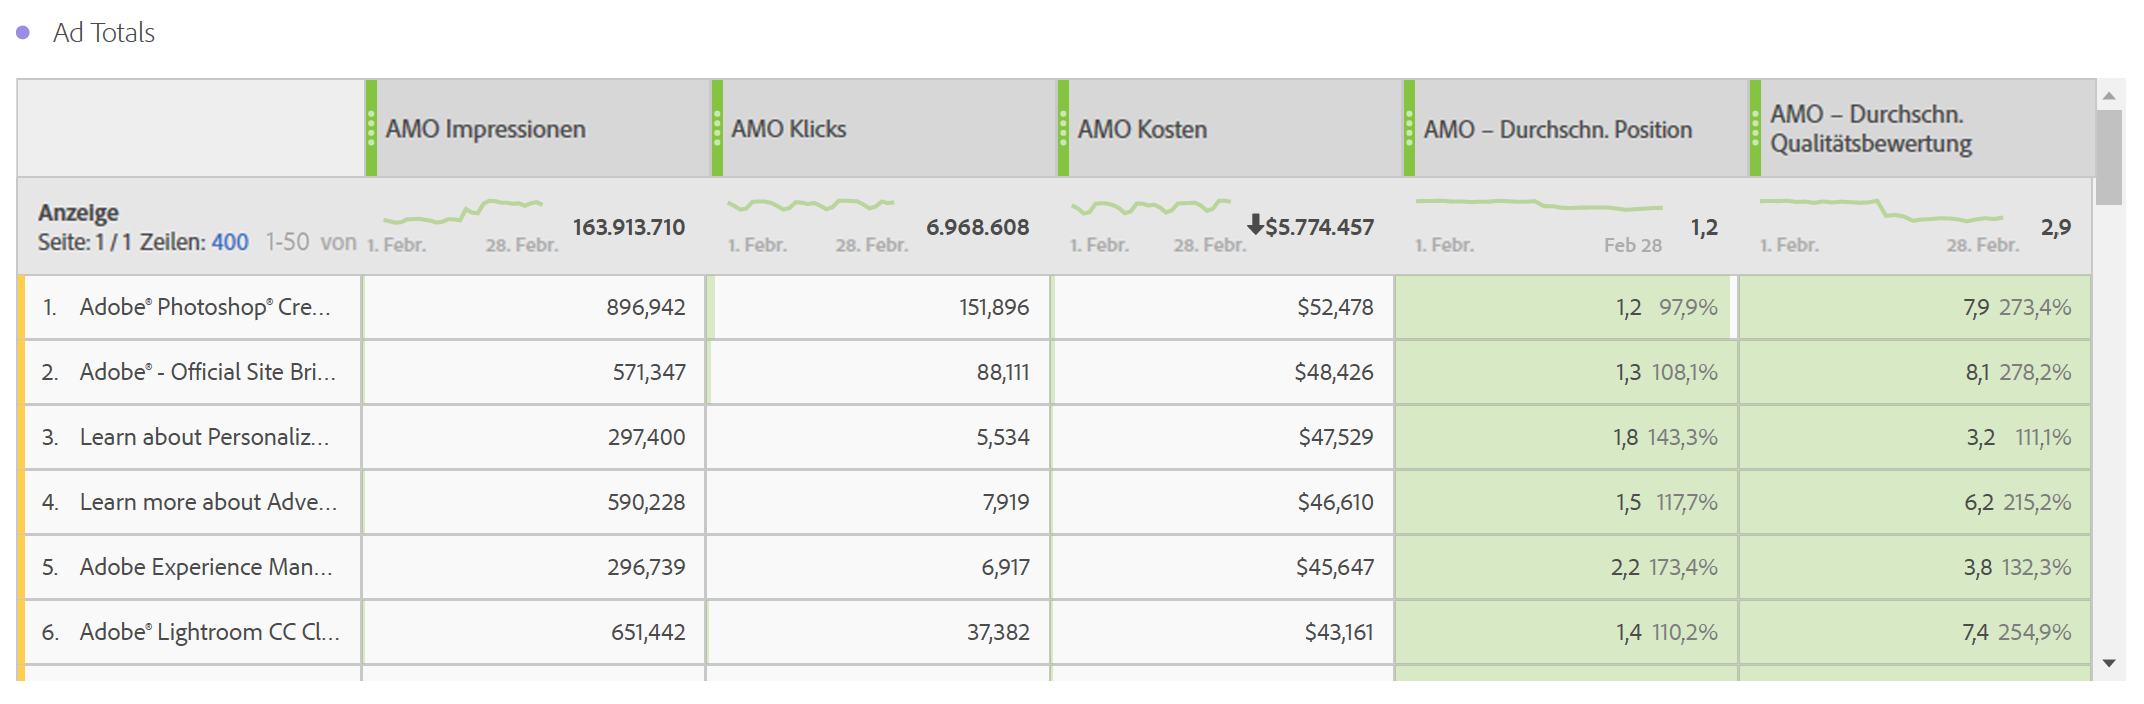Viewport: 2144px width, 704px height.
Task: Click AMO Impressionen column drag handle
Action: coord(371,129)
